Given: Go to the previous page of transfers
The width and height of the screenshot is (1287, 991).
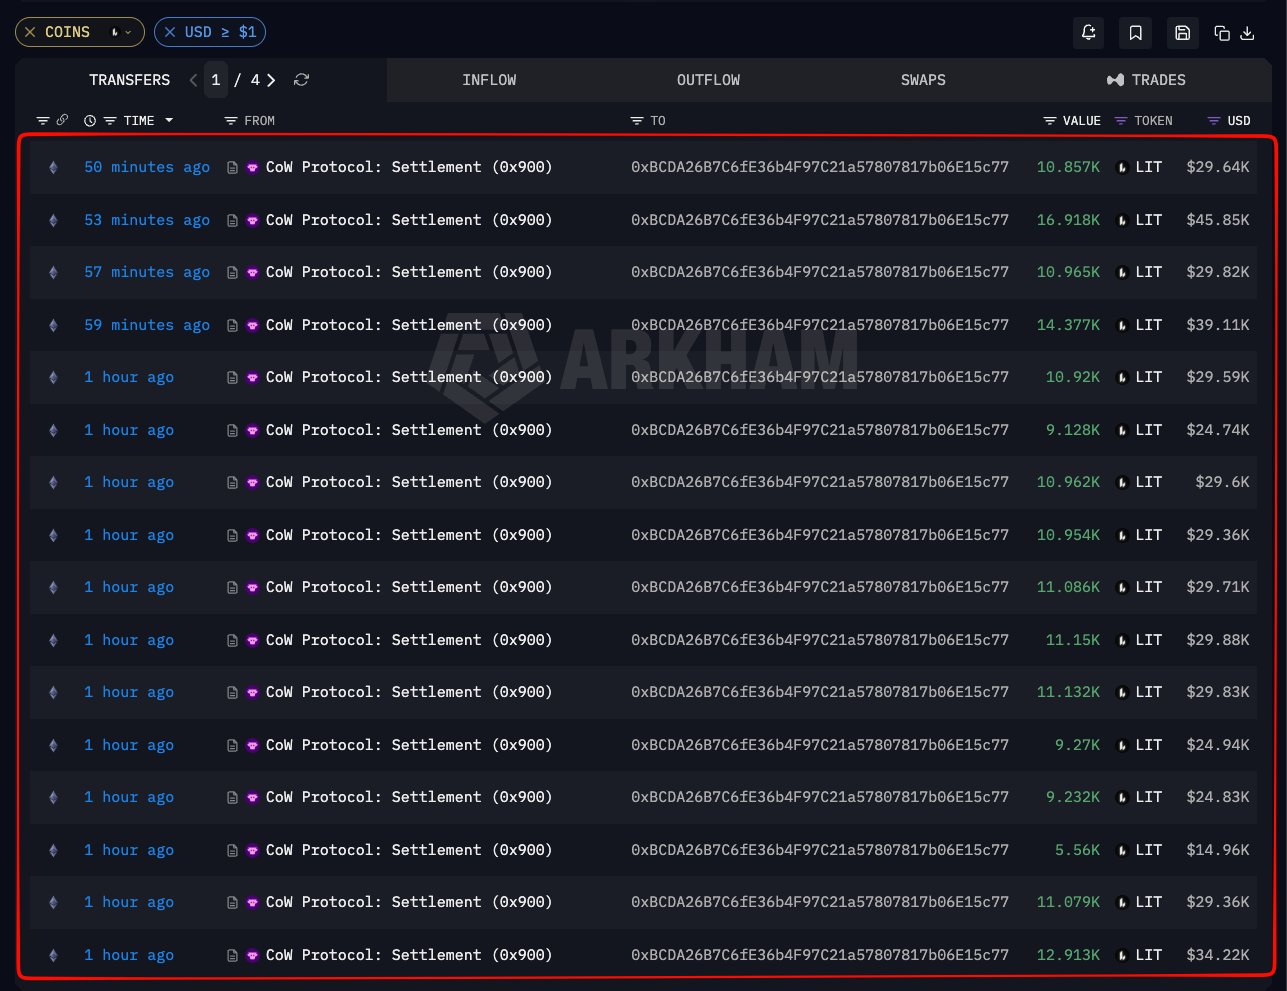Looking at the screenshot, I should coord(193,80).
